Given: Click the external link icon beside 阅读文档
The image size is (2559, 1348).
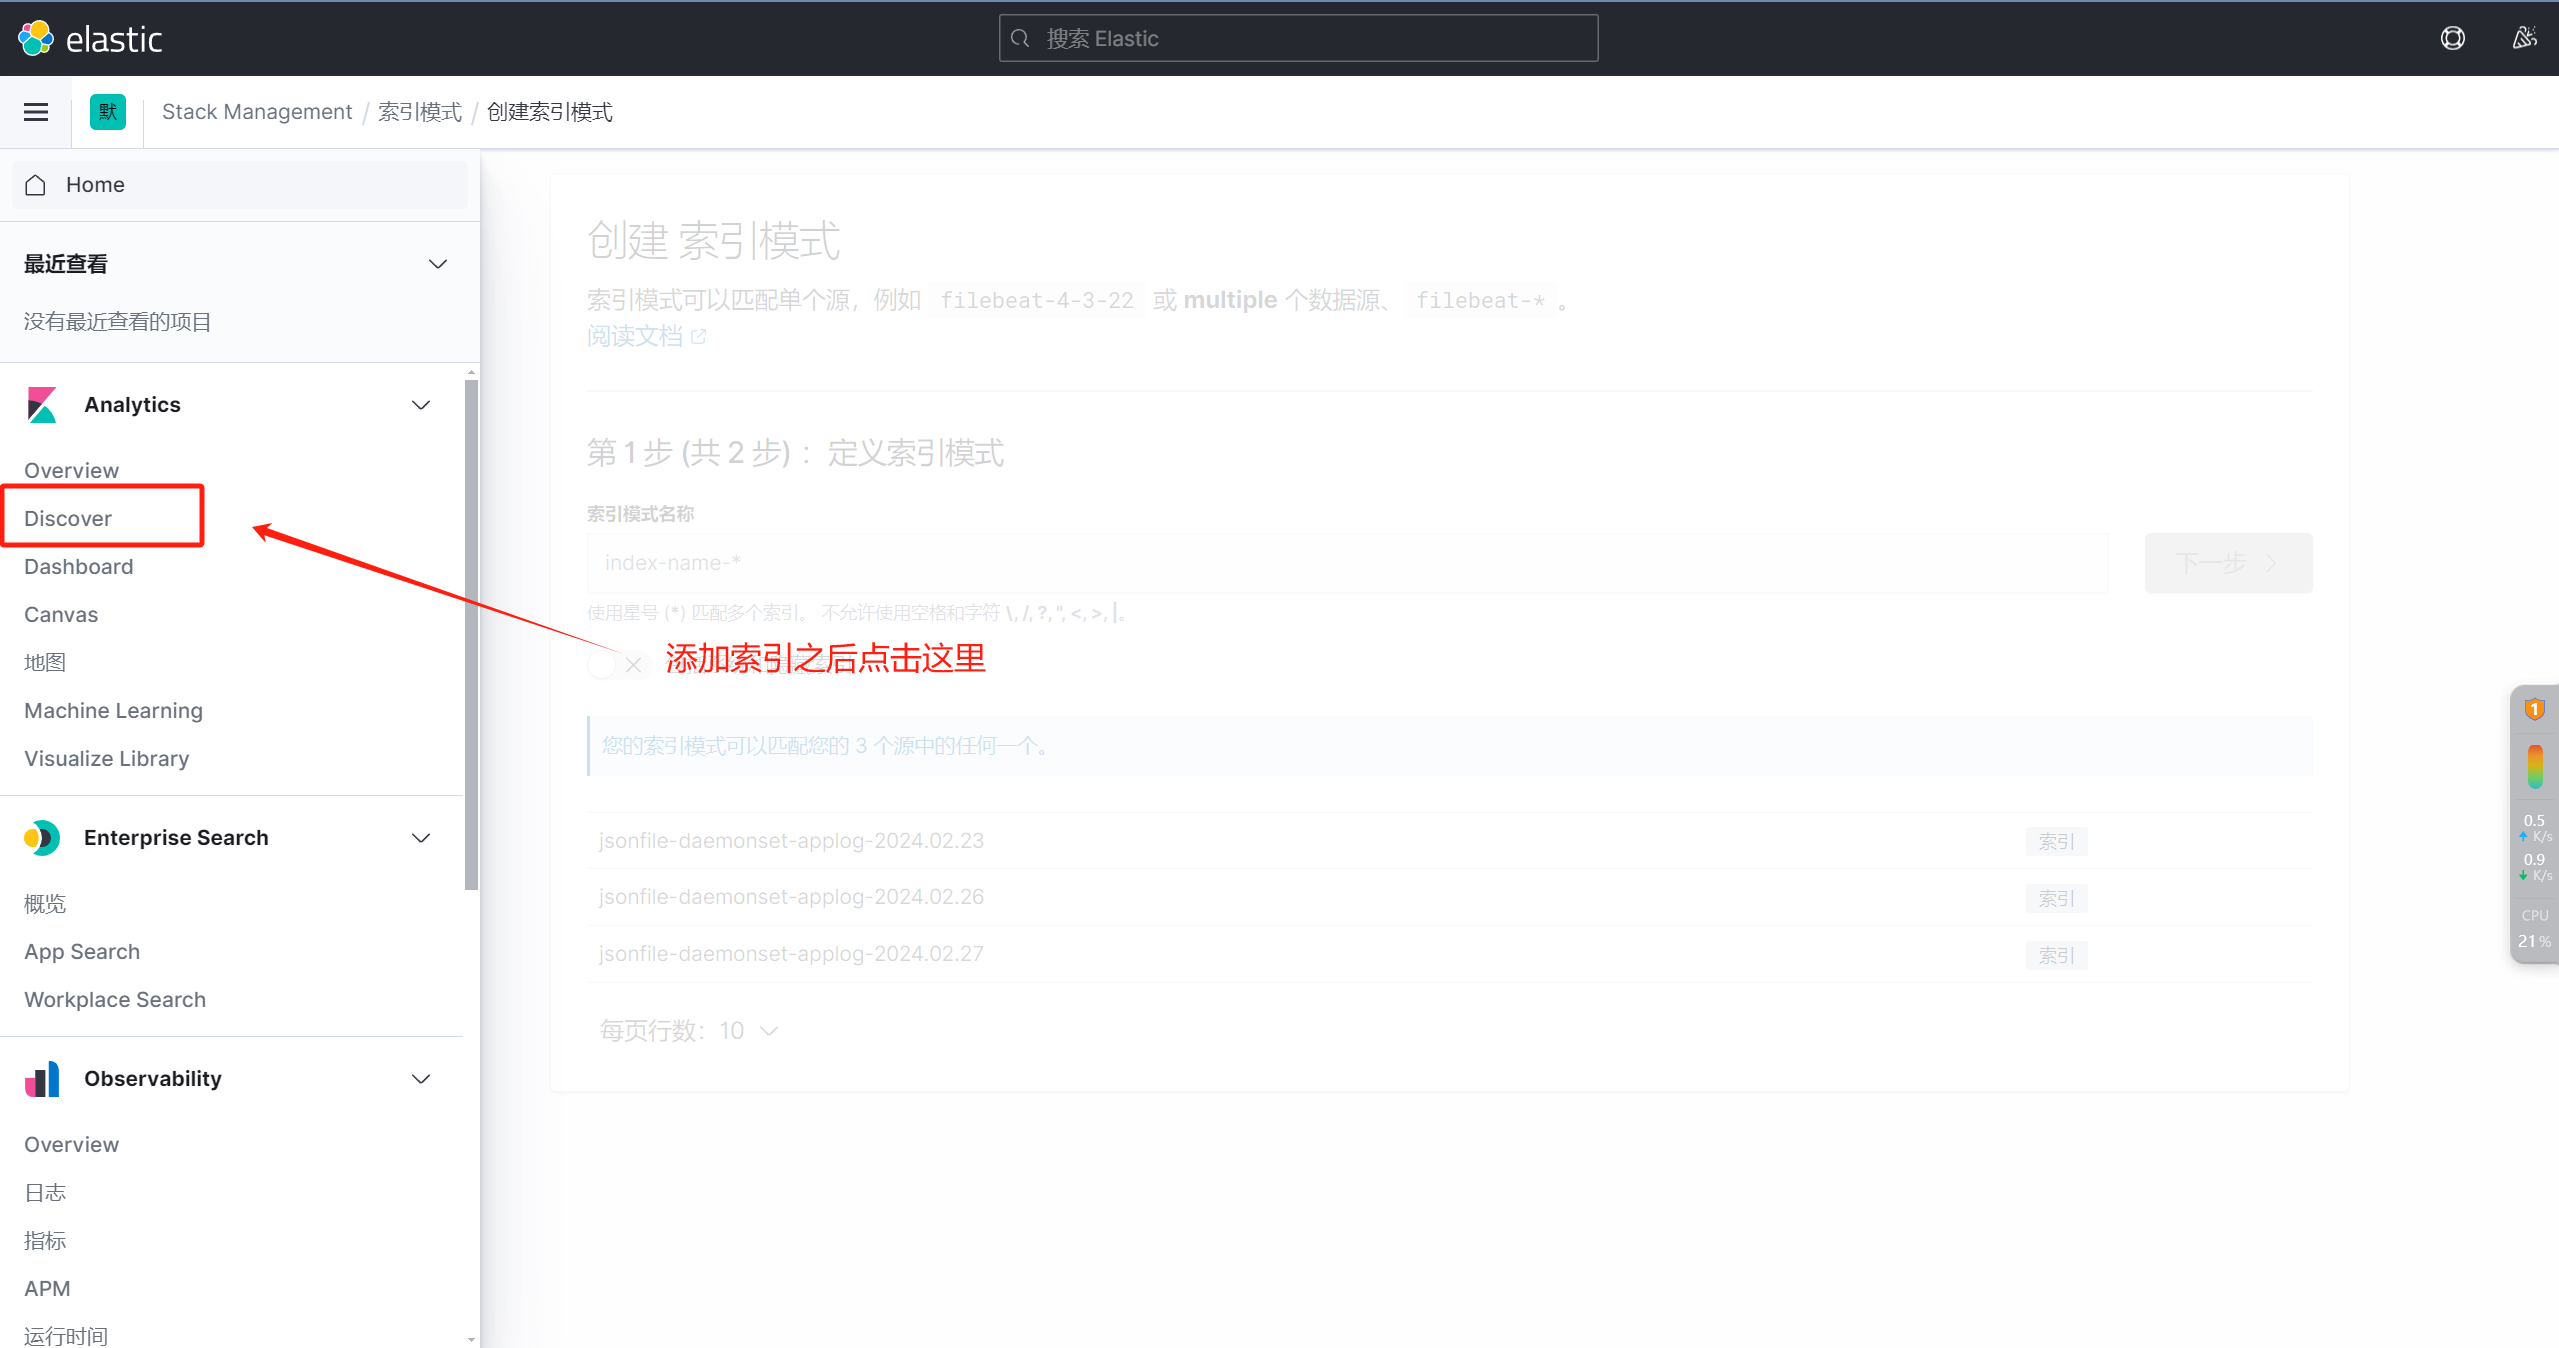Looking at the screenshot, I should pos(698,337).
